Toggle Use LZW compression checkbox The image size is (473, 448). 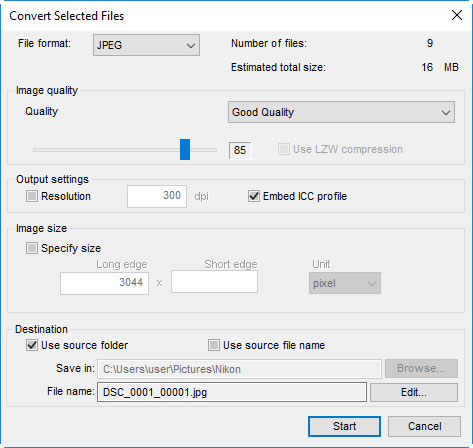tap(284, 149)
